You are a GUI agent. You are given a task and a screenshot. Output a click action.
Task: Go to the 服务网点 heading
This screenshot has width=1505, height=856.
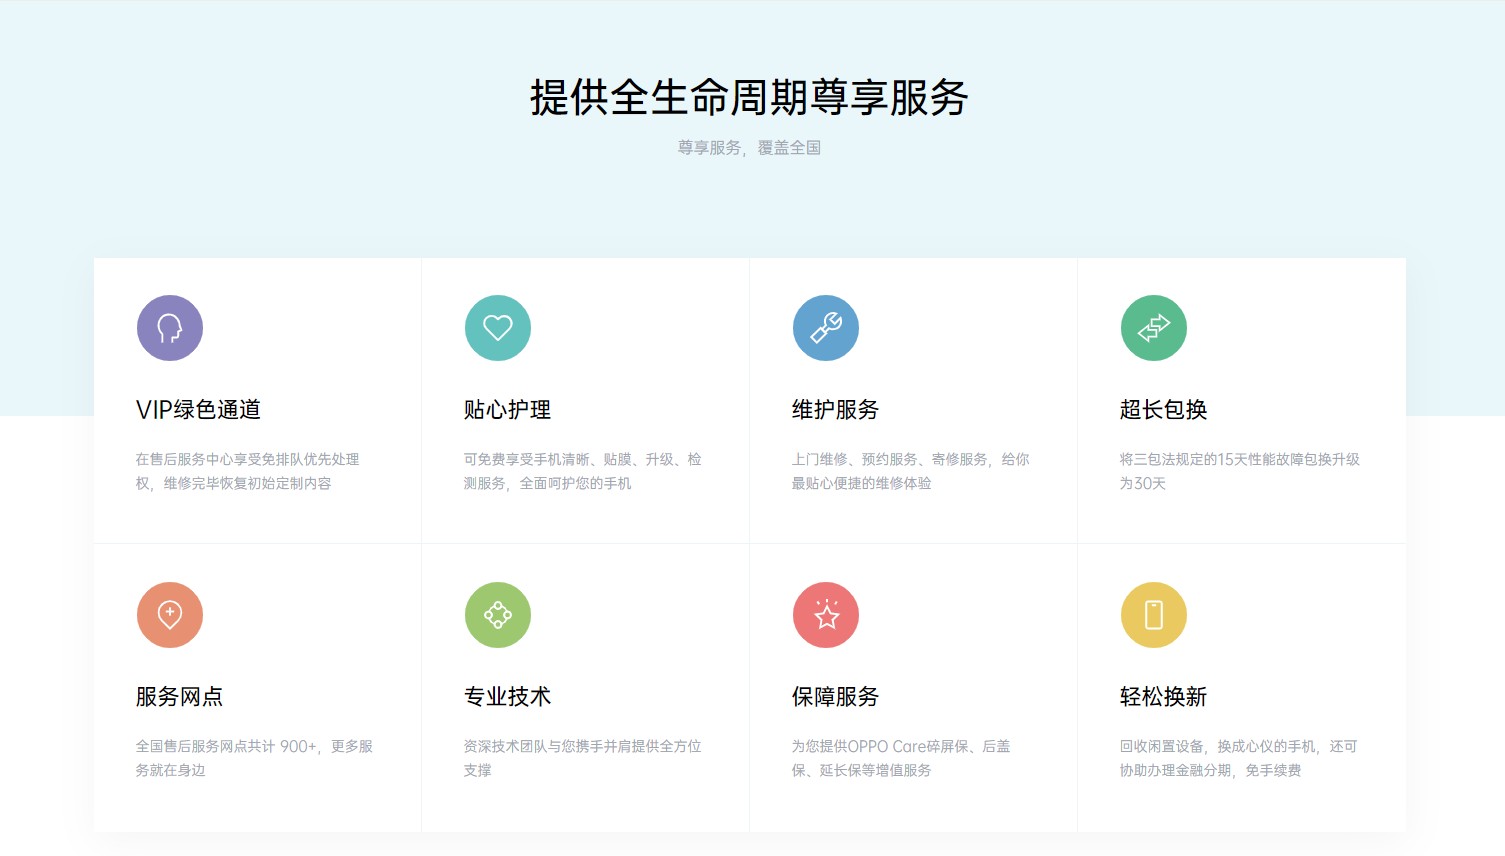[179, 697]
